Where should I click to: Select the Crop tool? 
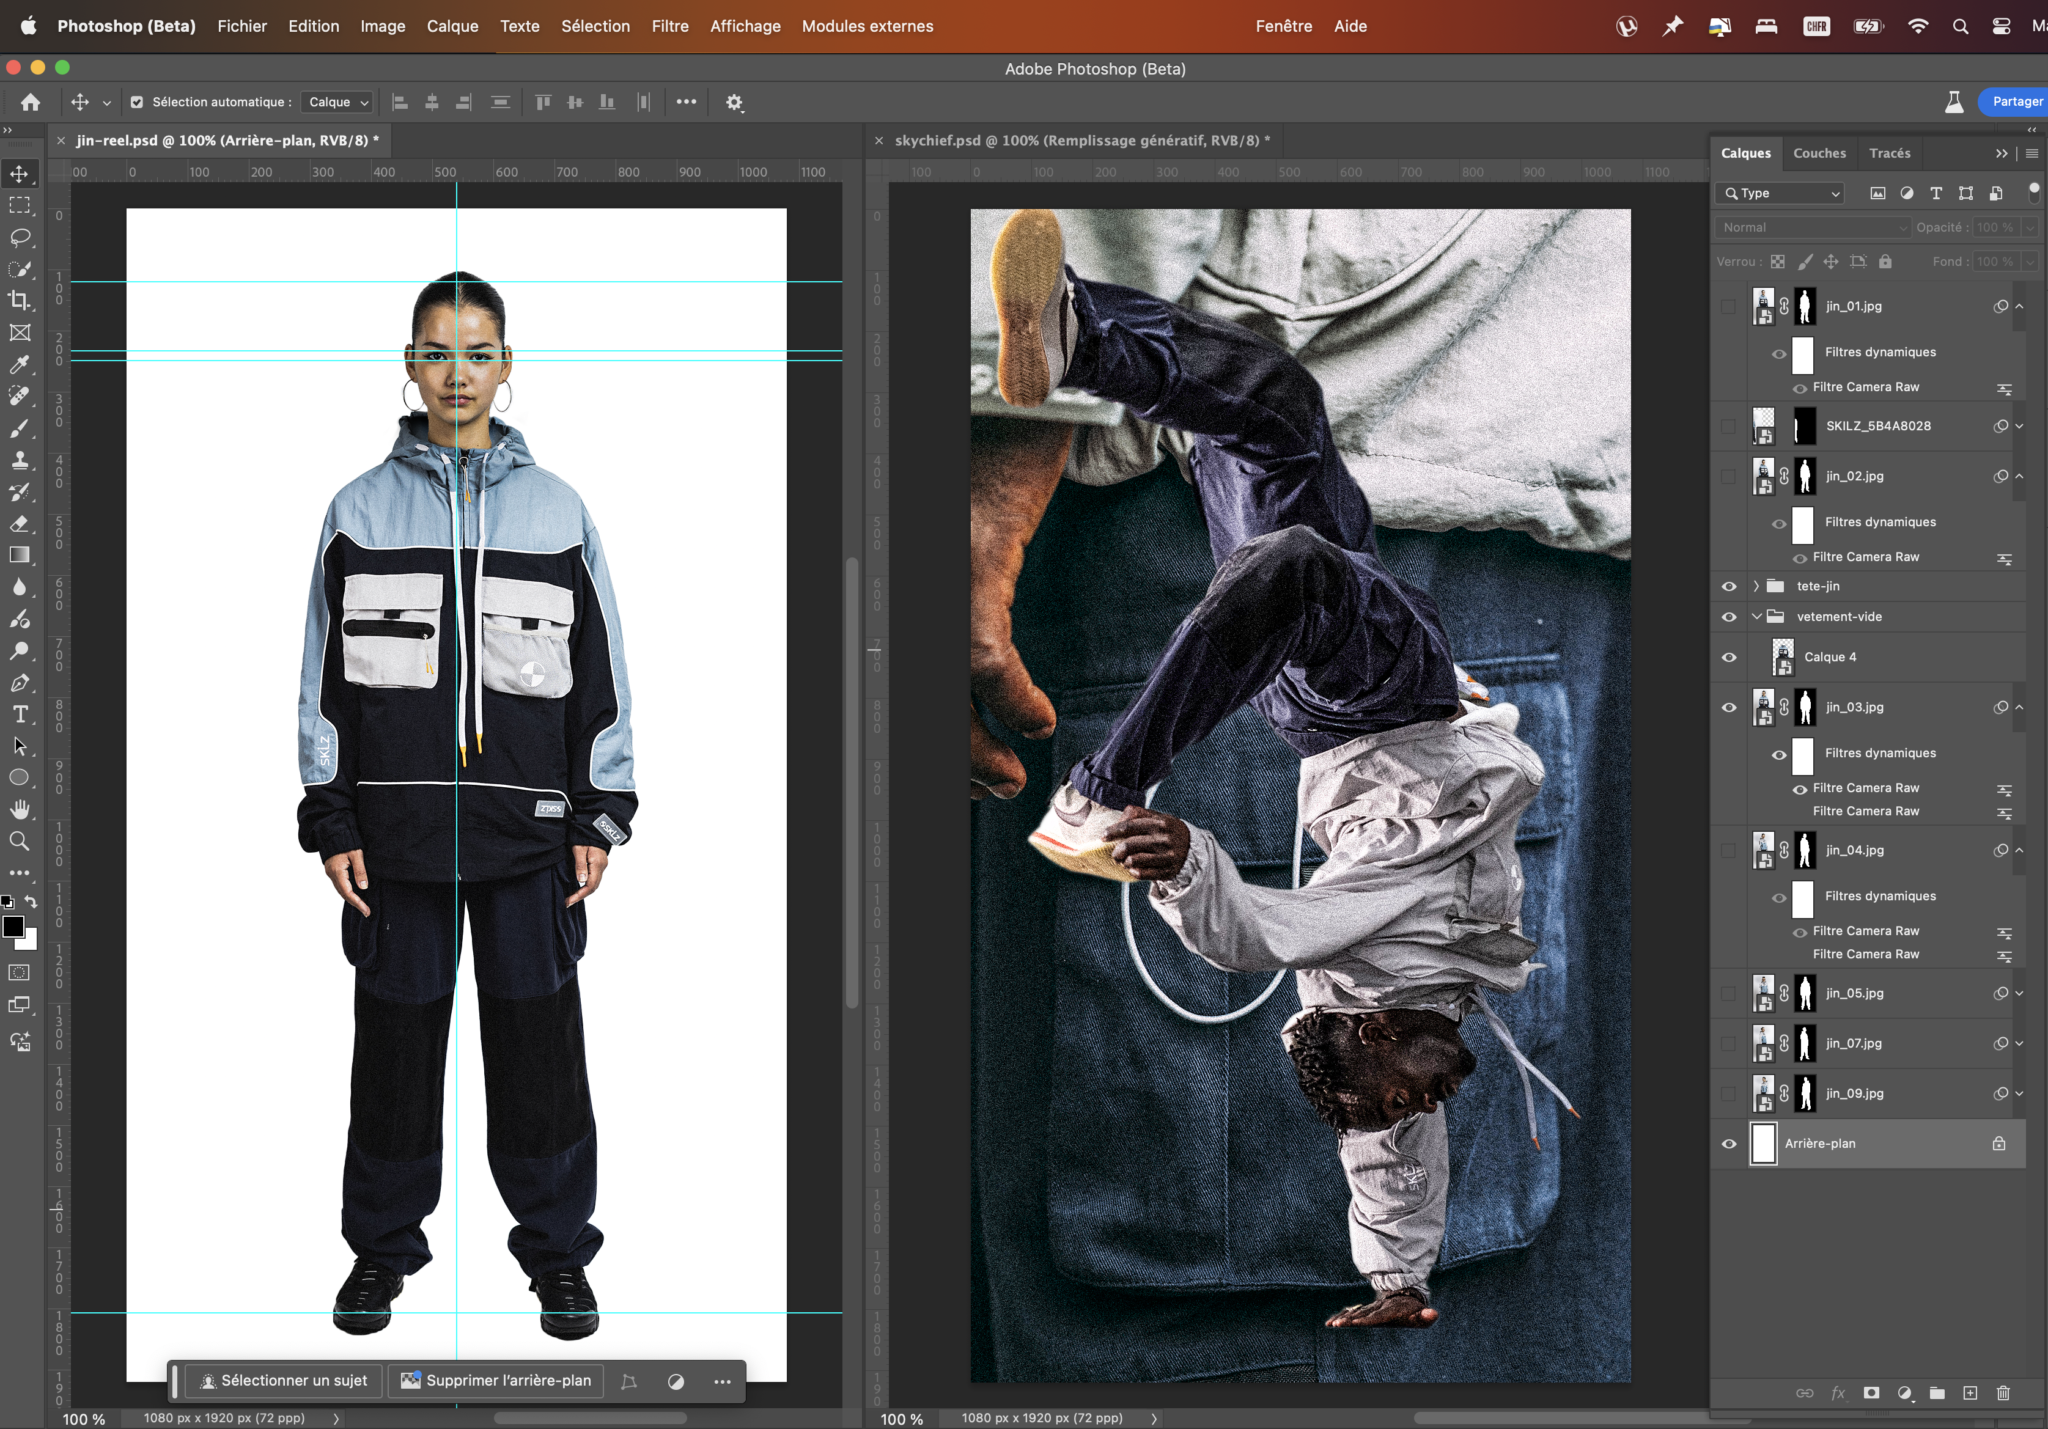pyautogui.click(x=19, y=301)
